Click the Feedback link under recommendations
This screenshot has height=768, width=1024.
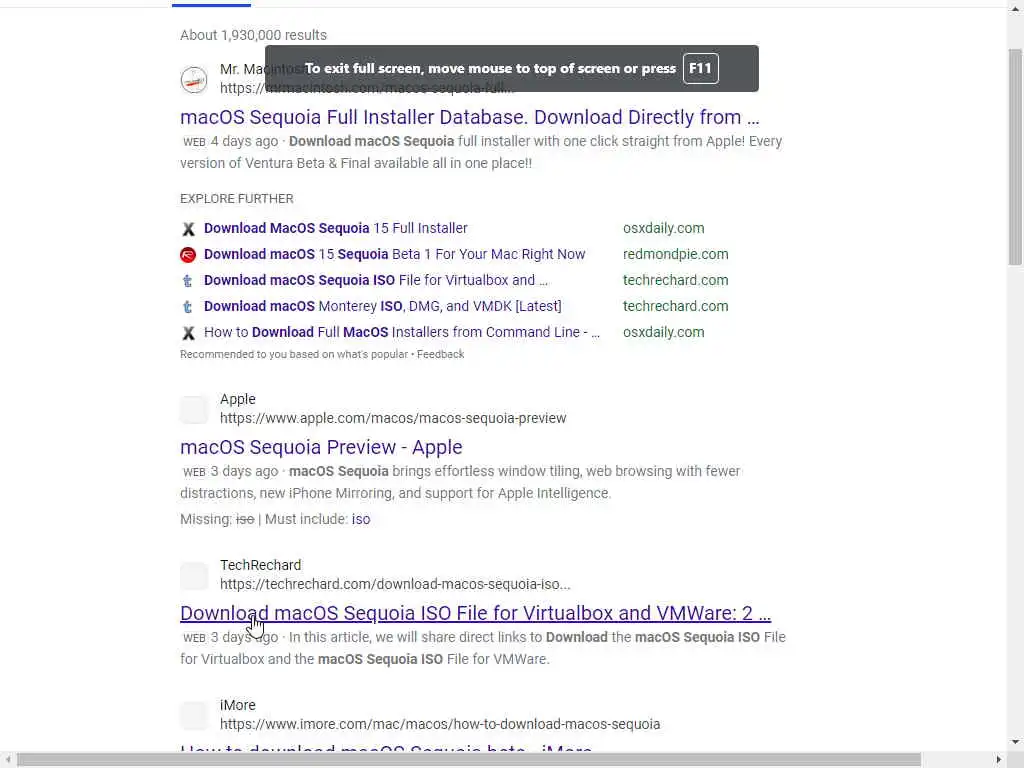pos(440,354)
